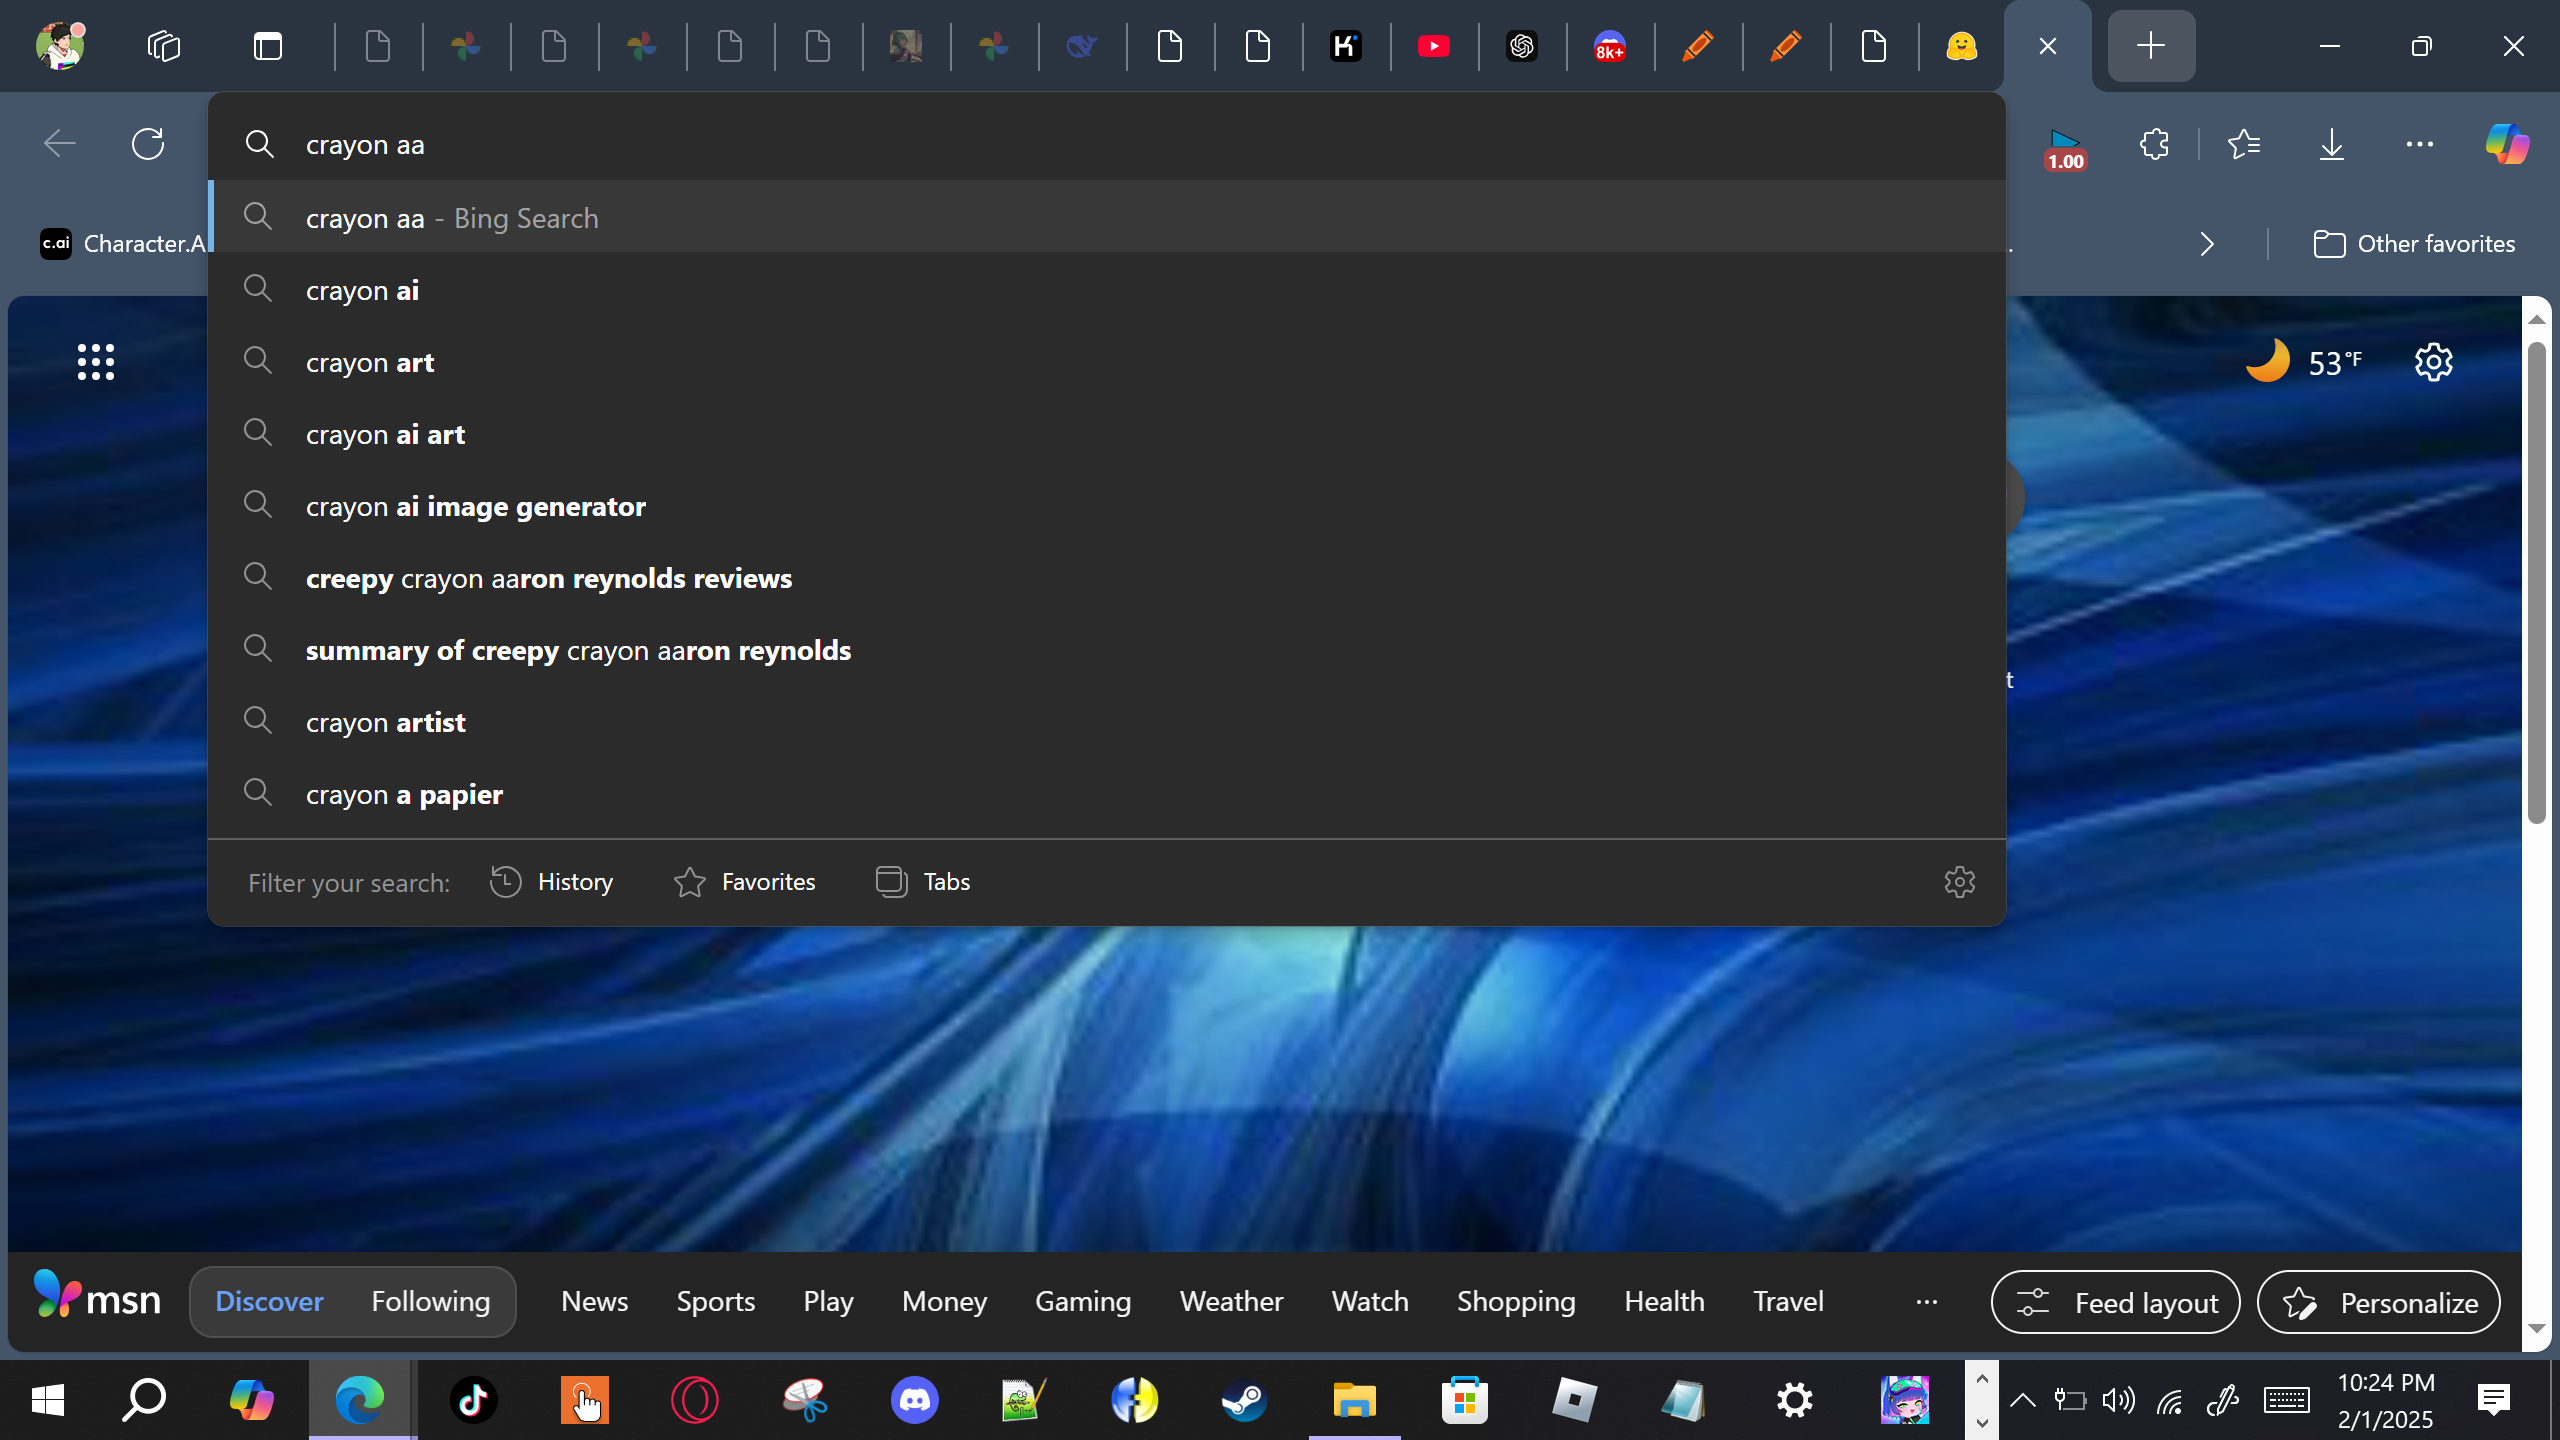Open the tab actions vertical tabs icon
This screenshot has height=1440, width=2560.
(268, 46)
